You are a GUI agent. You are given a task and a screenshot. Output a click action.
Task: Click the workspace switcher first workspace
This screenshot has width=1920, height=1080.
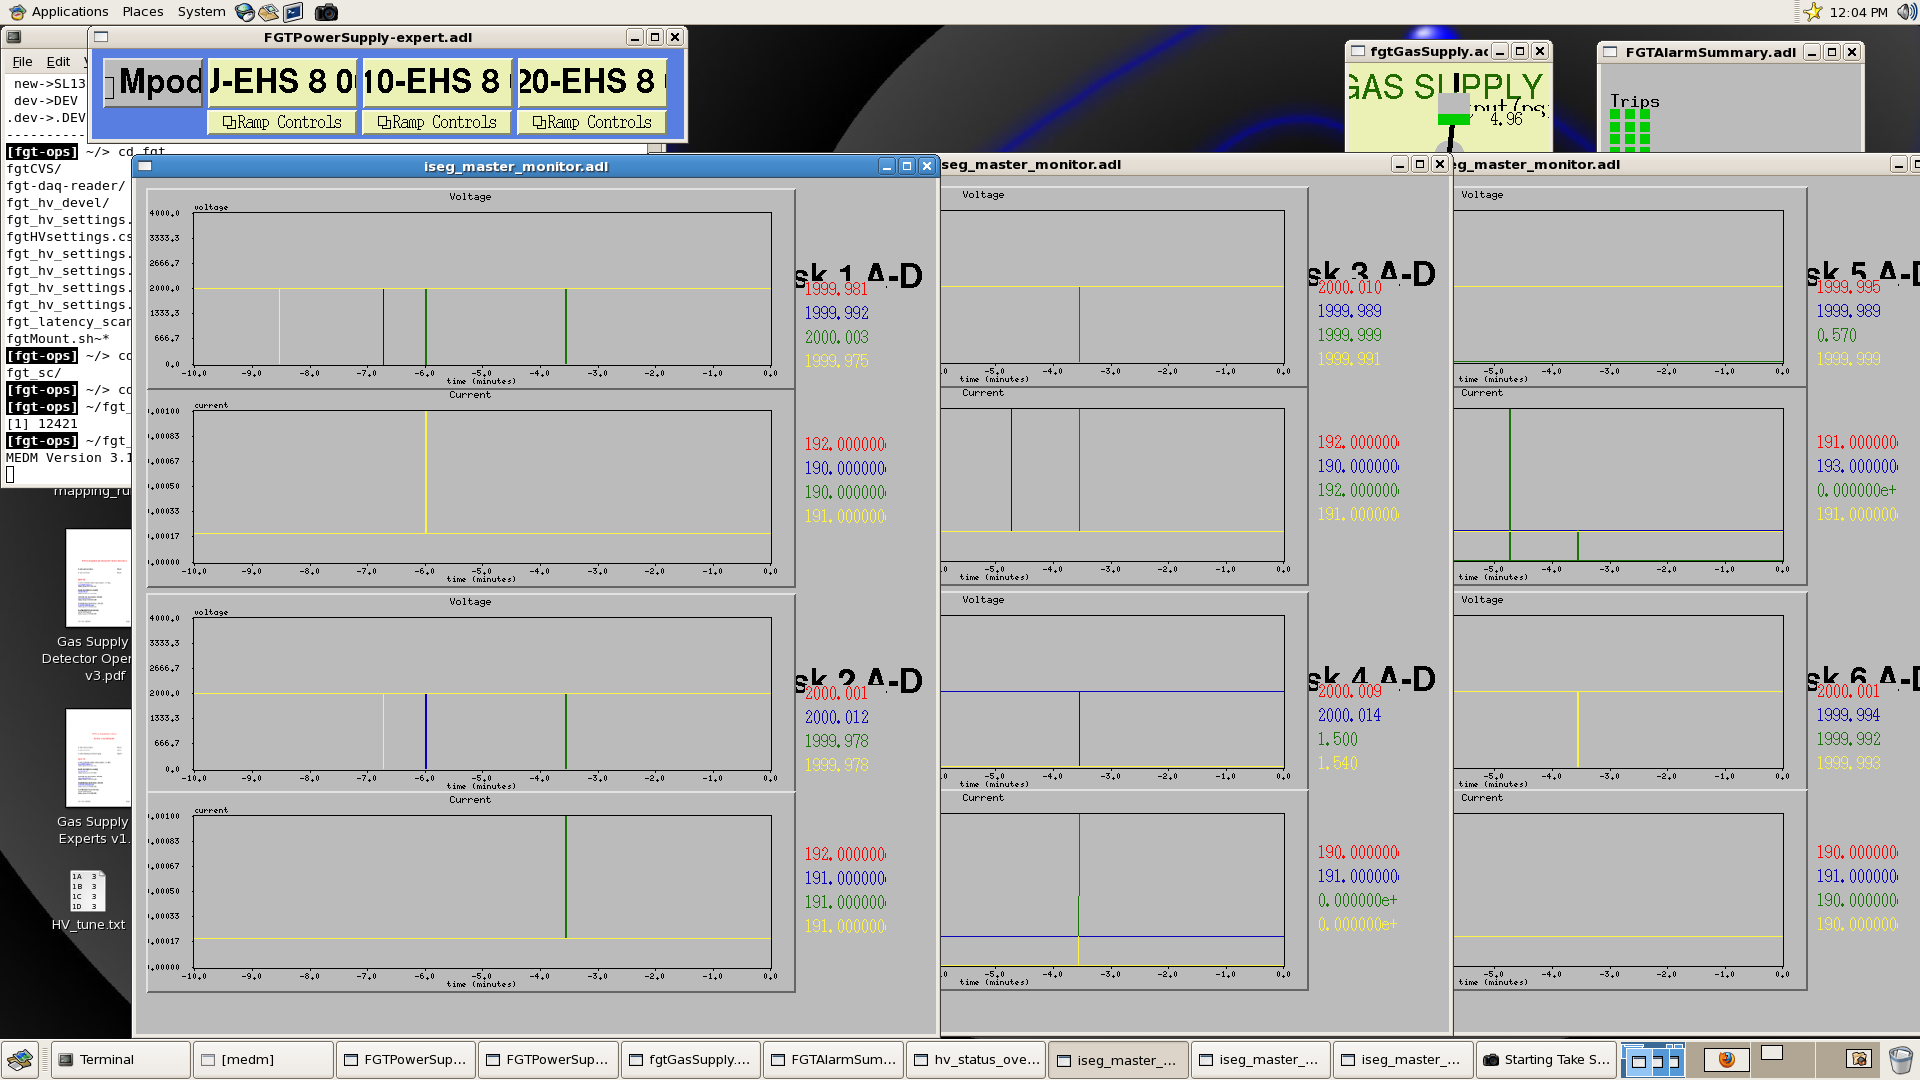1652,1060
